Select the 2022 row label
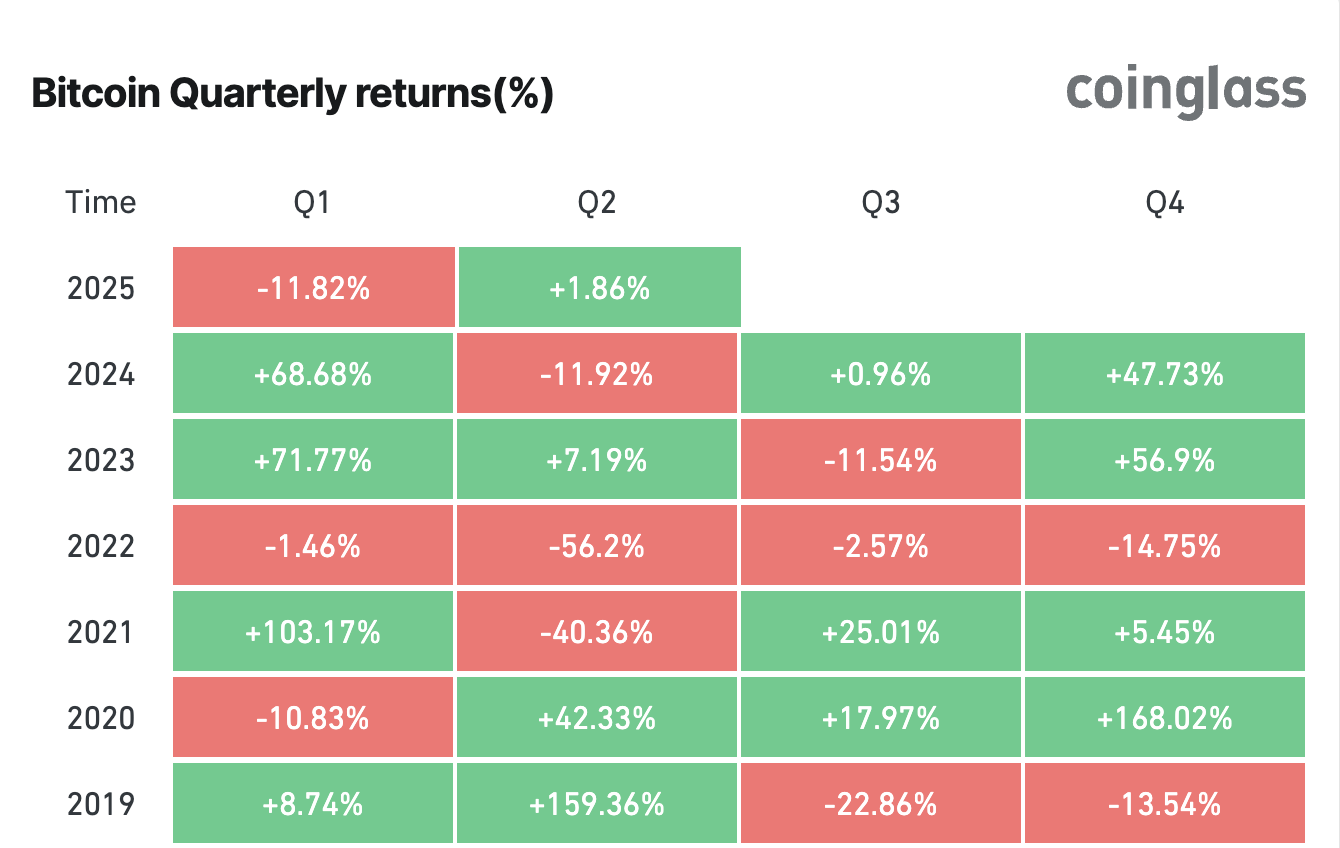The image size is (1340, 848). (x=100, y=547)
